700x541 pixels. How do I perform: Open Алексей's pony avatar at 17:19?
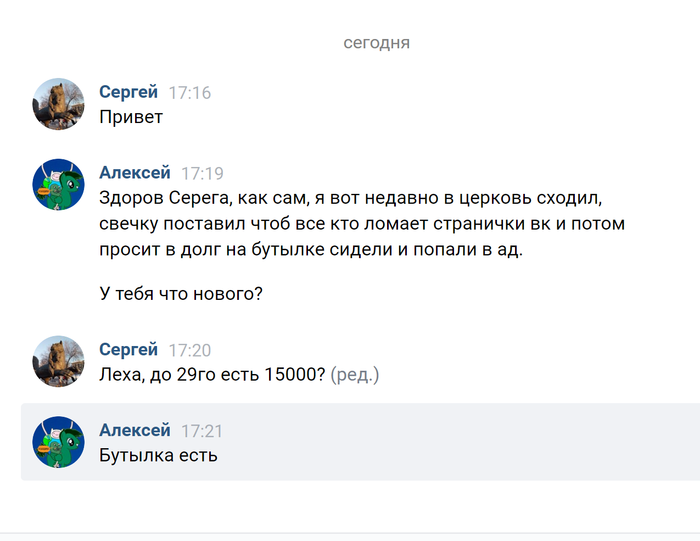pos(58,184)
